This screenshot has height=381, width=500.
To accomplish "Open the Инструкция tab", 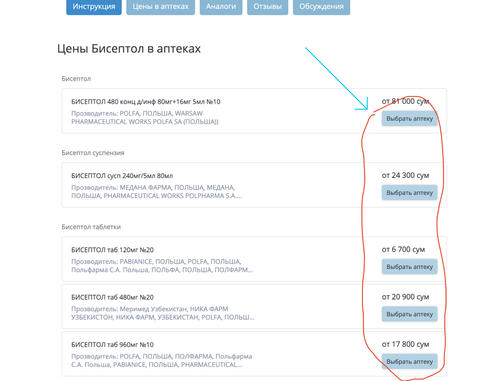I will point(94,7).
